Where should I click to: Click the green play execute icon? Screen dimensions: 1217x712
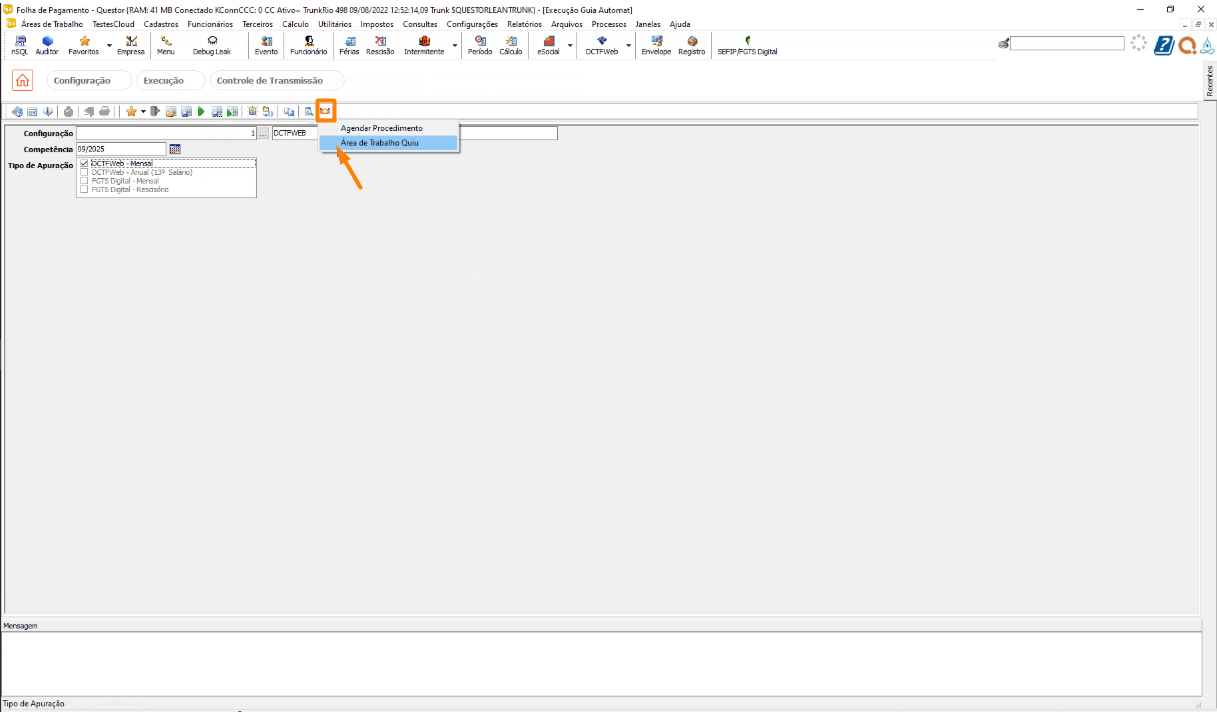click(201, 111)
